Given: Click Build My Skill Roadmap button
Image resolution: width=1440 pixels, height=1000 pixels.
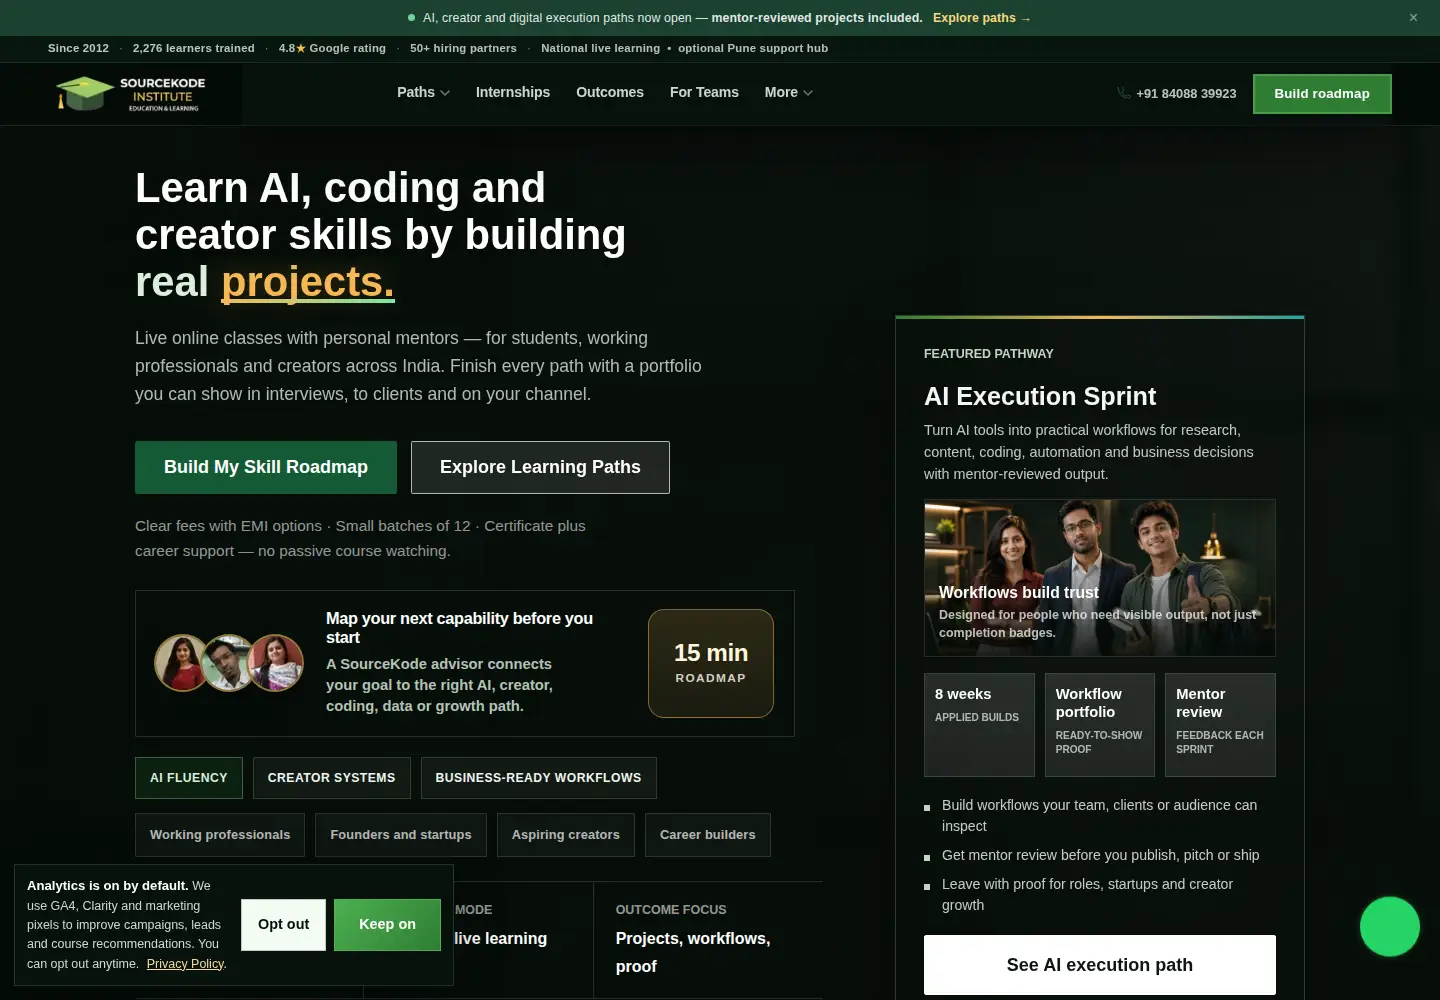Looking at the screenshot, I should [266, 467].
